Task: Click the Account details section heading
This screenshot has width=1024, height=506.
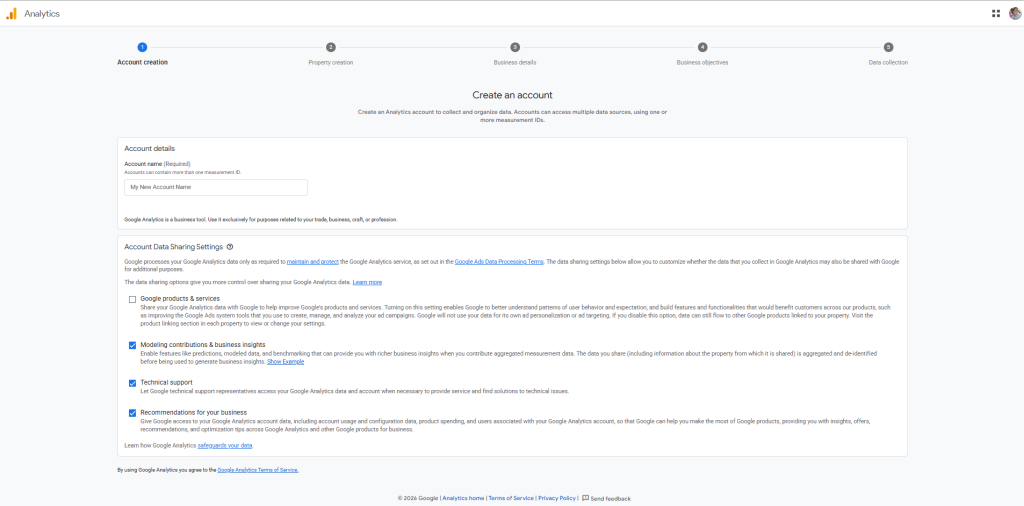Action: [150, 149]
